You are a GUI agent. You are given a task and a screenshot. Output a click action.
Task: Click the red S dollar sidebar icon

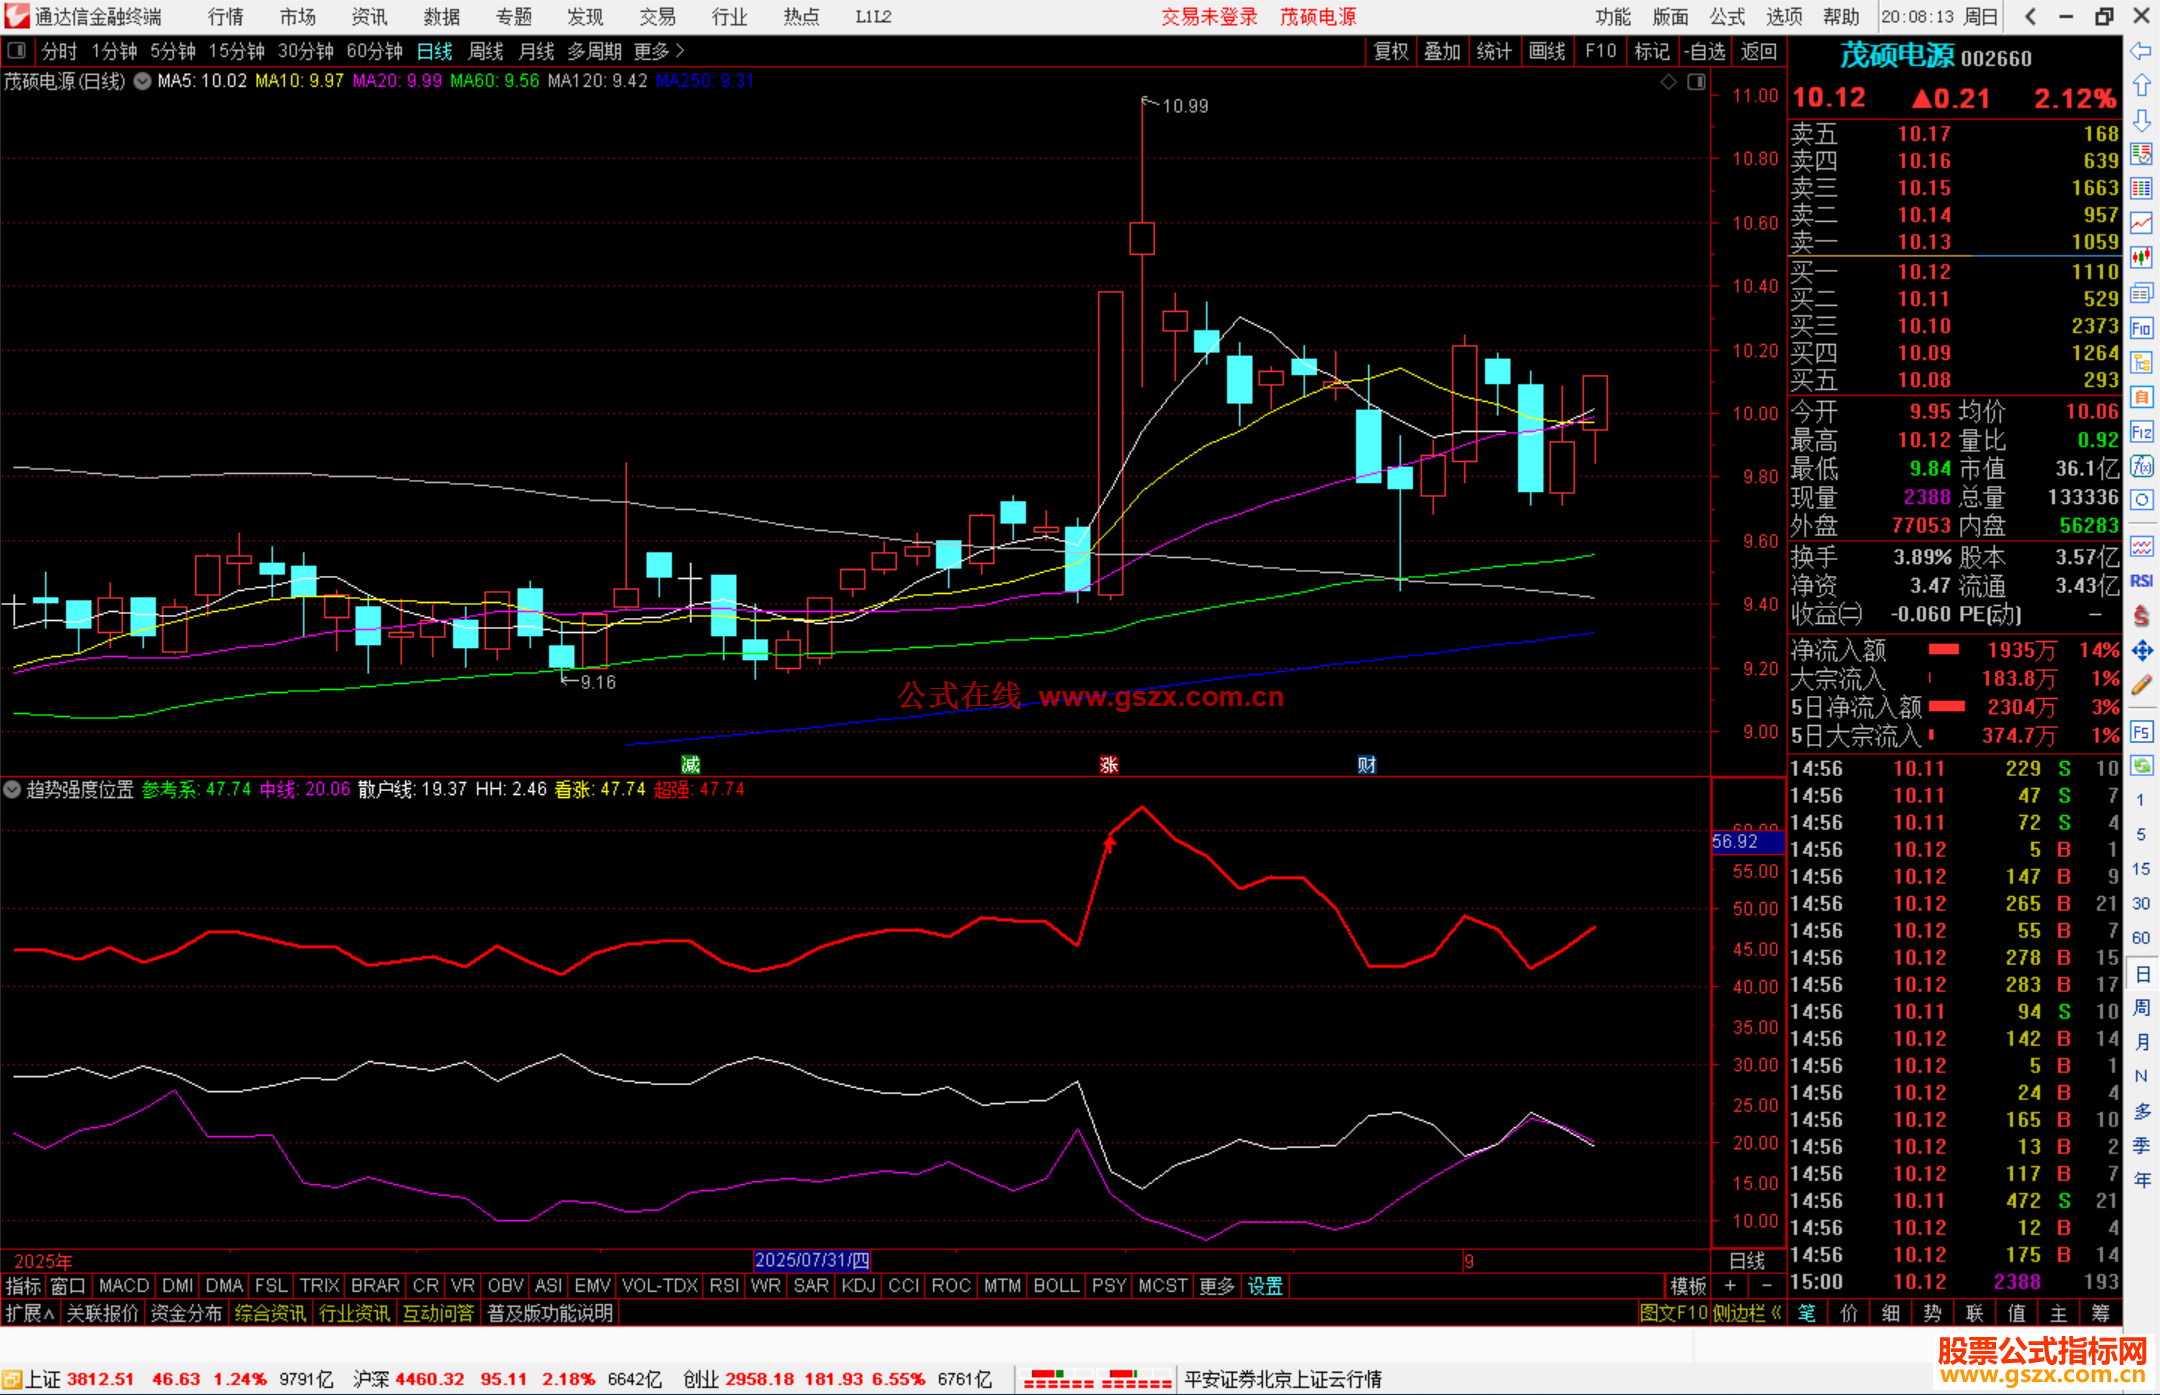click(x=2141, y=615)
